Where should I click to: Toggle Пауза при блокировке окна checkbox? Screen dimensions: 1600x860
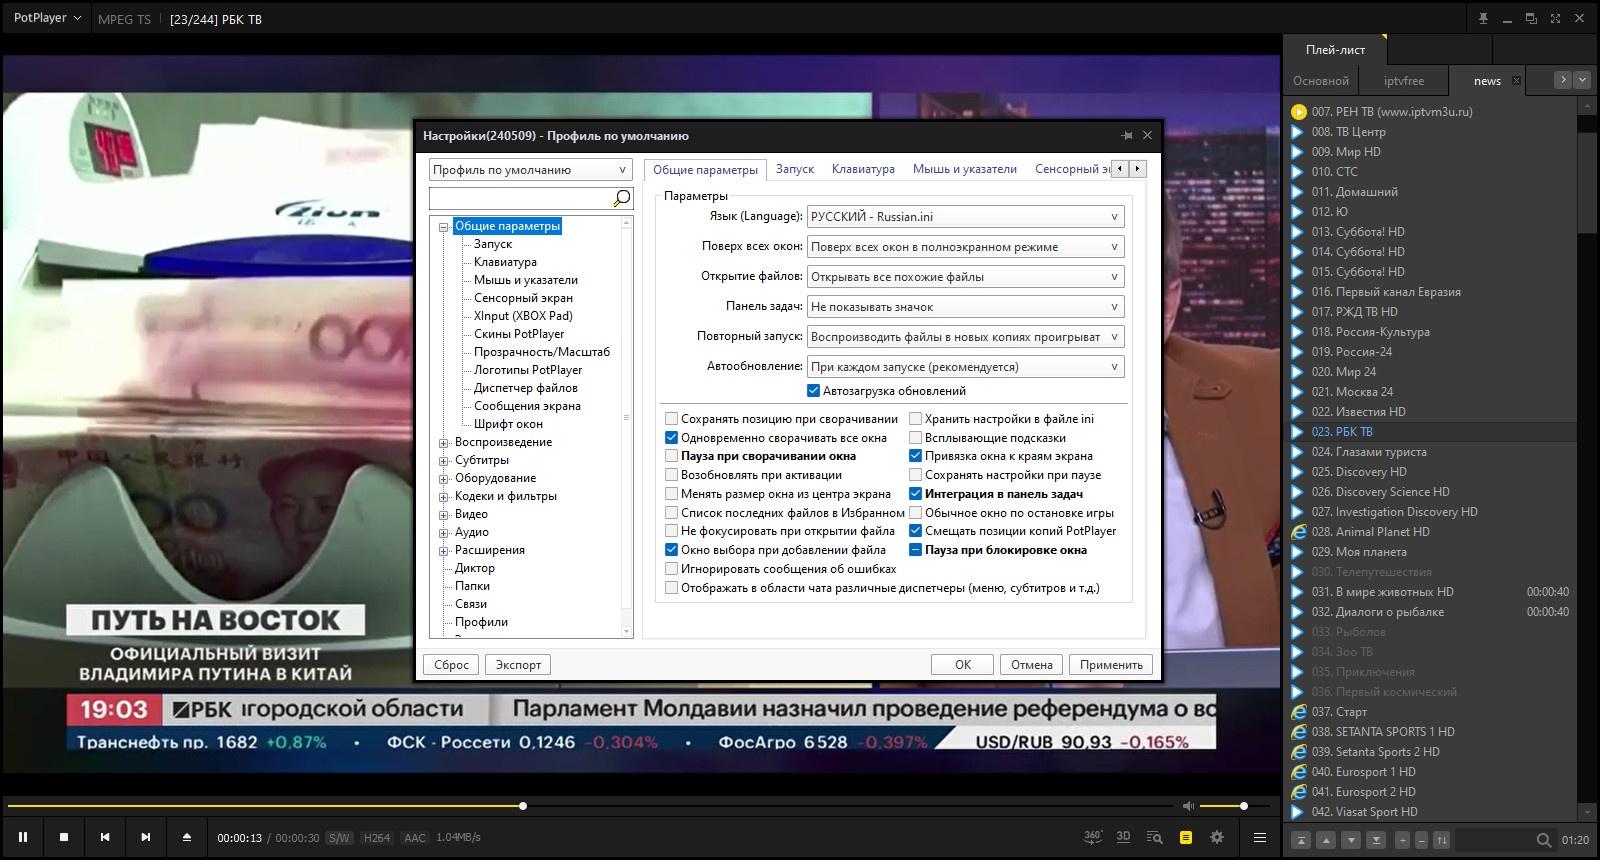[915, 550]
